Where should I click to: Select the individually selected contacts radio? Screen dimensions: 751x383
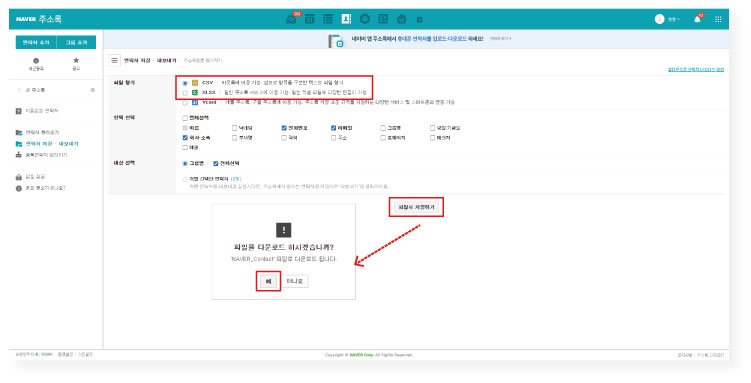(185, 179)
